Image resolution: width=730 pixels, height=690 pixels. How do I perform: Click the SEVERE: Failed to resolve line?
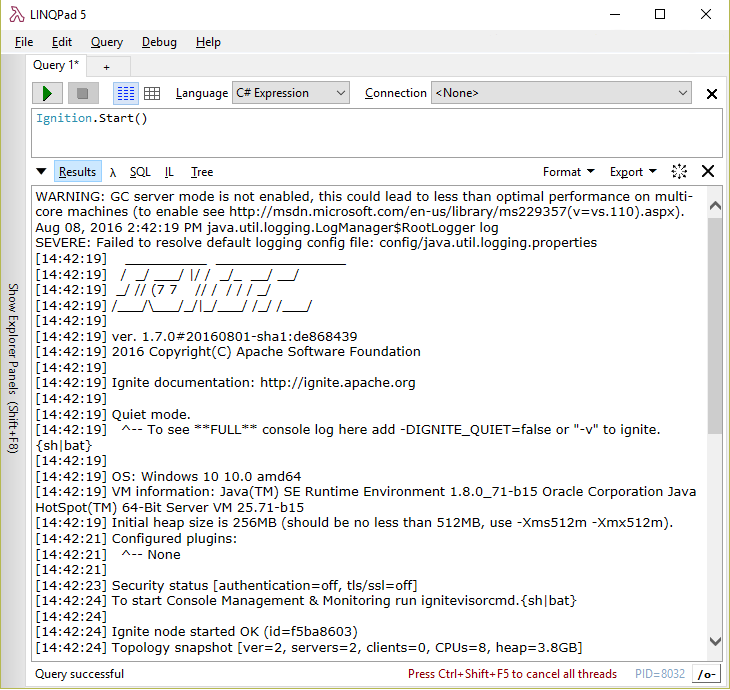[x=316, y=243]
